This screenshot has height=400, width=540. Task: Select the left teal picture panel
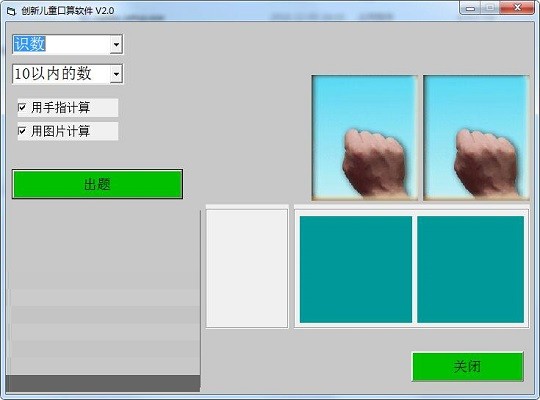(x=356, y=269)
